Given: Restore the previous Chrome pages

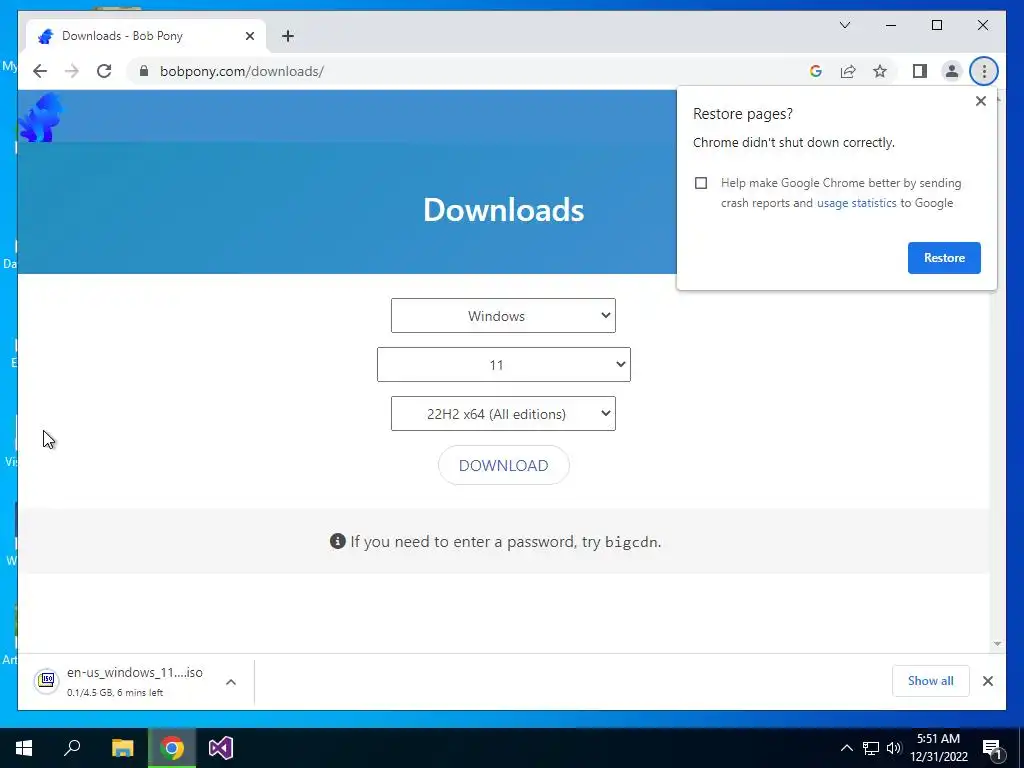Looking at the screenshot, I should pyautogui.click(x=944, y=258).
